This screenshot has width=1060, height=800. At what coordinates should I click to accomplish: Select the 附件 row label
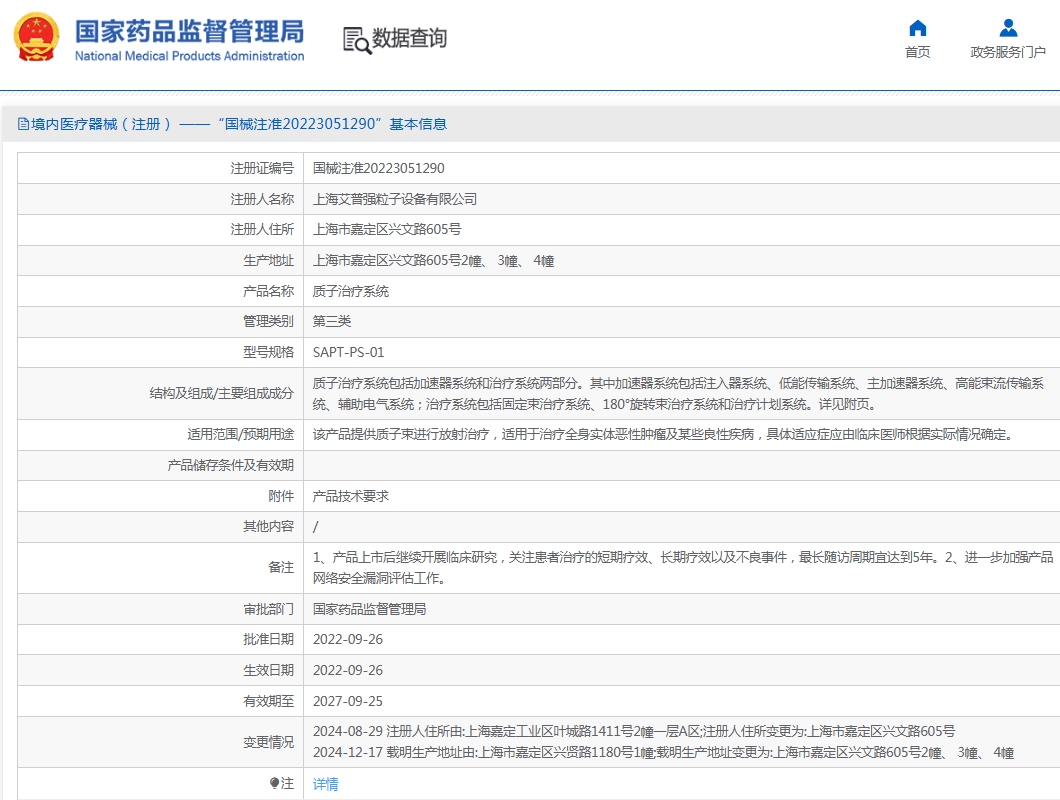pyautogui.click(x=281, y=496)
